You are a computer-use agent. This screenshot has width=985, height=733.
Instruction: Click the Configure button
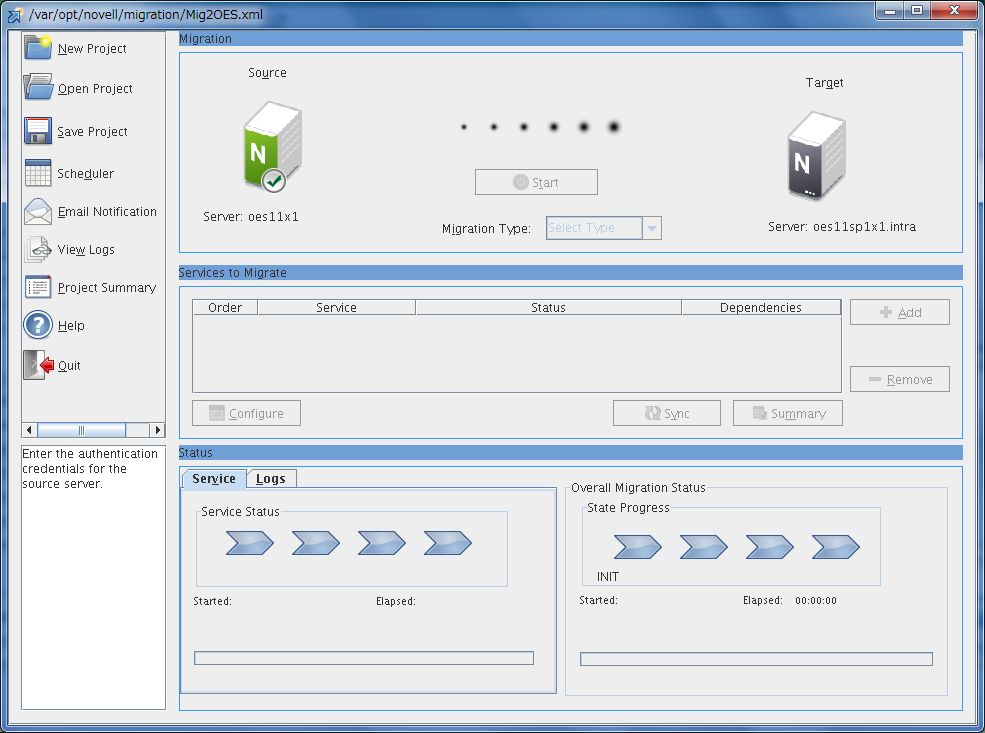click(246, 413)
